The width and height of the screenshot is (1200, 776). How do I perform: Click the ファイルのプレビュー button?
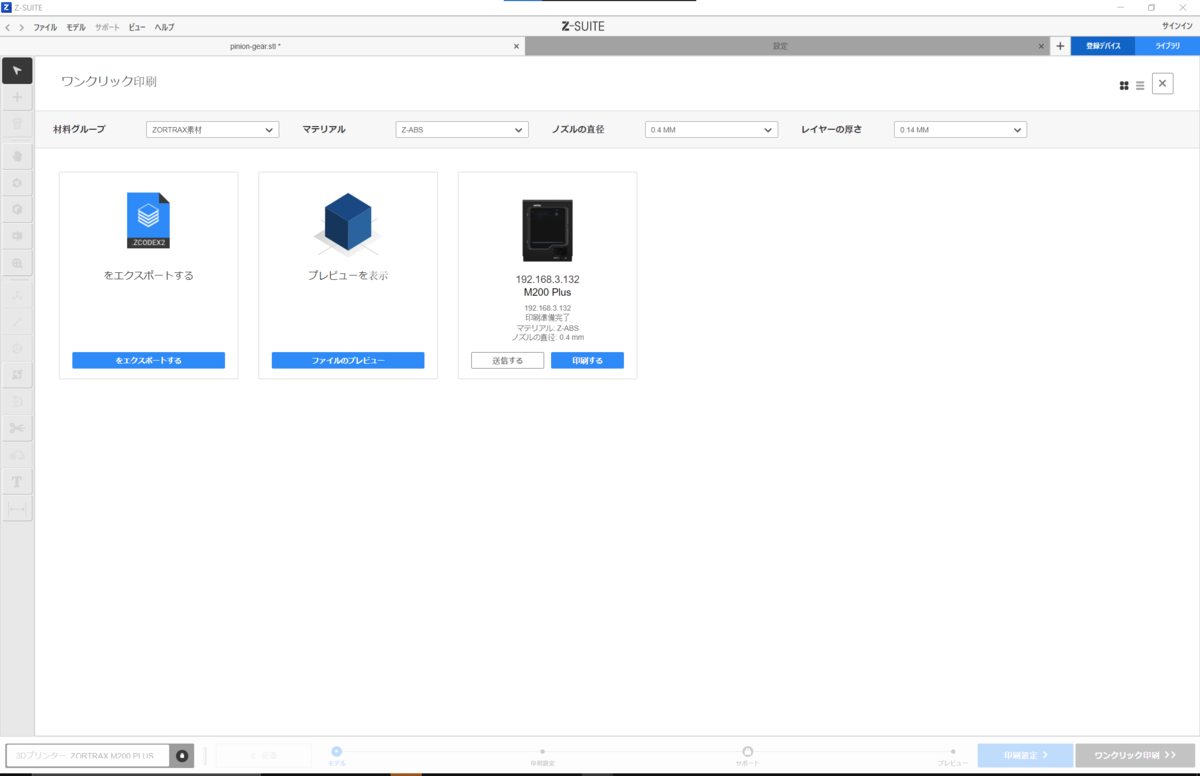tap(348, 360)
